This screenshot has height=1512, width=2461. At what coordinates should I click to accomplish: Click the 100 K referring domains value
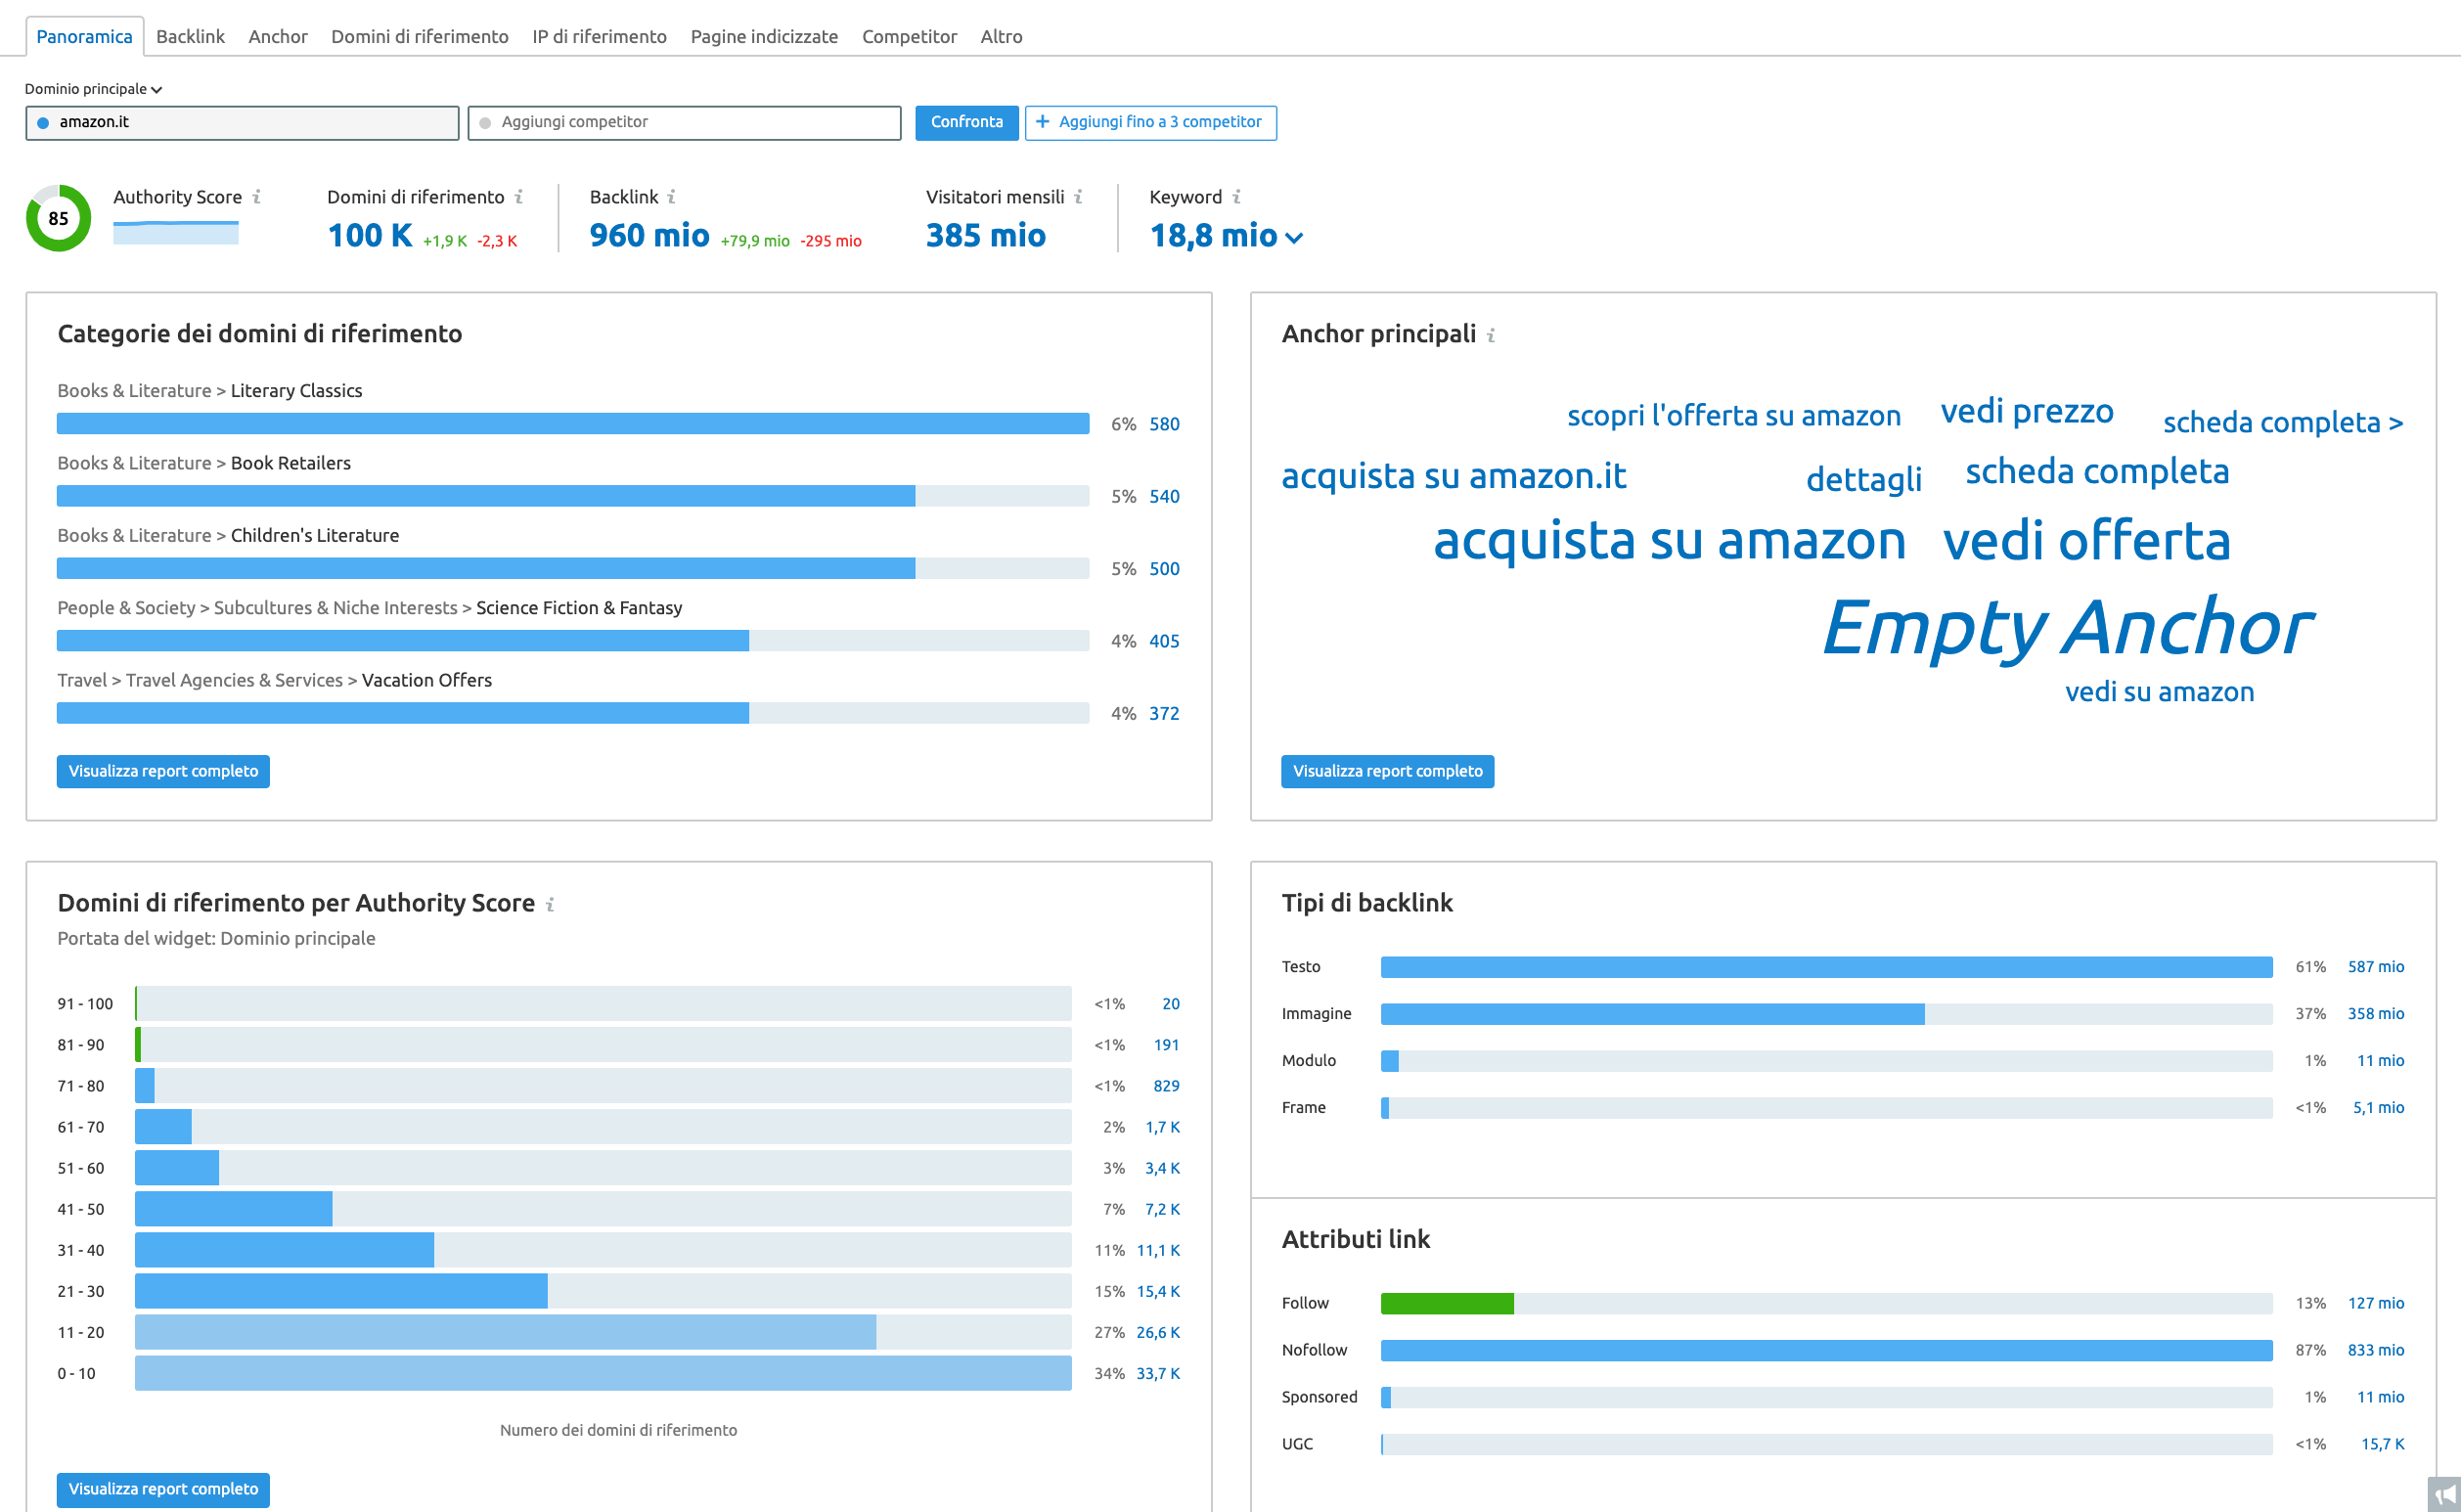(370, 235)
